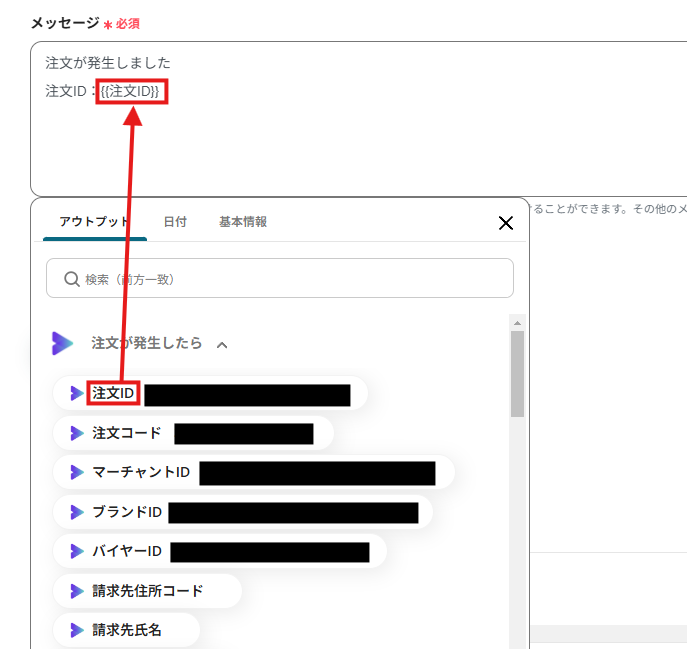
Task: Insert the ブランドID output item
Action: click(243, 512)
